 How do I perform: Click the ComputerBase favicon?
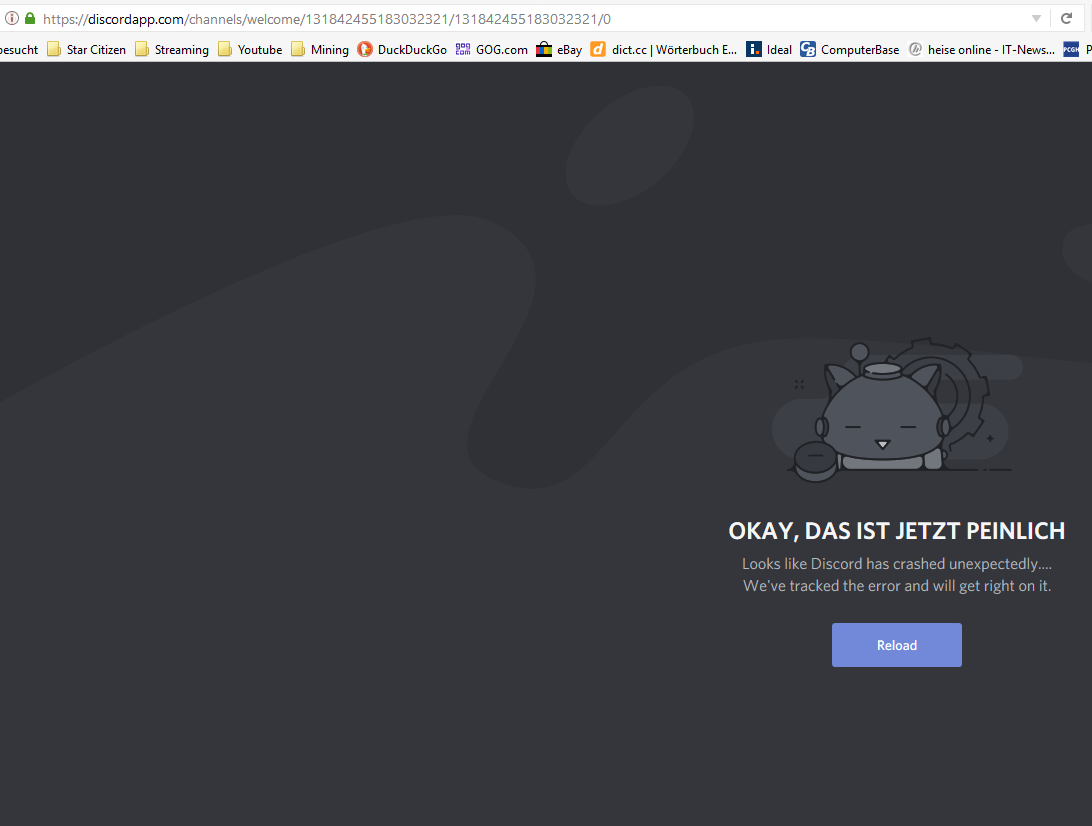(808, 49)
